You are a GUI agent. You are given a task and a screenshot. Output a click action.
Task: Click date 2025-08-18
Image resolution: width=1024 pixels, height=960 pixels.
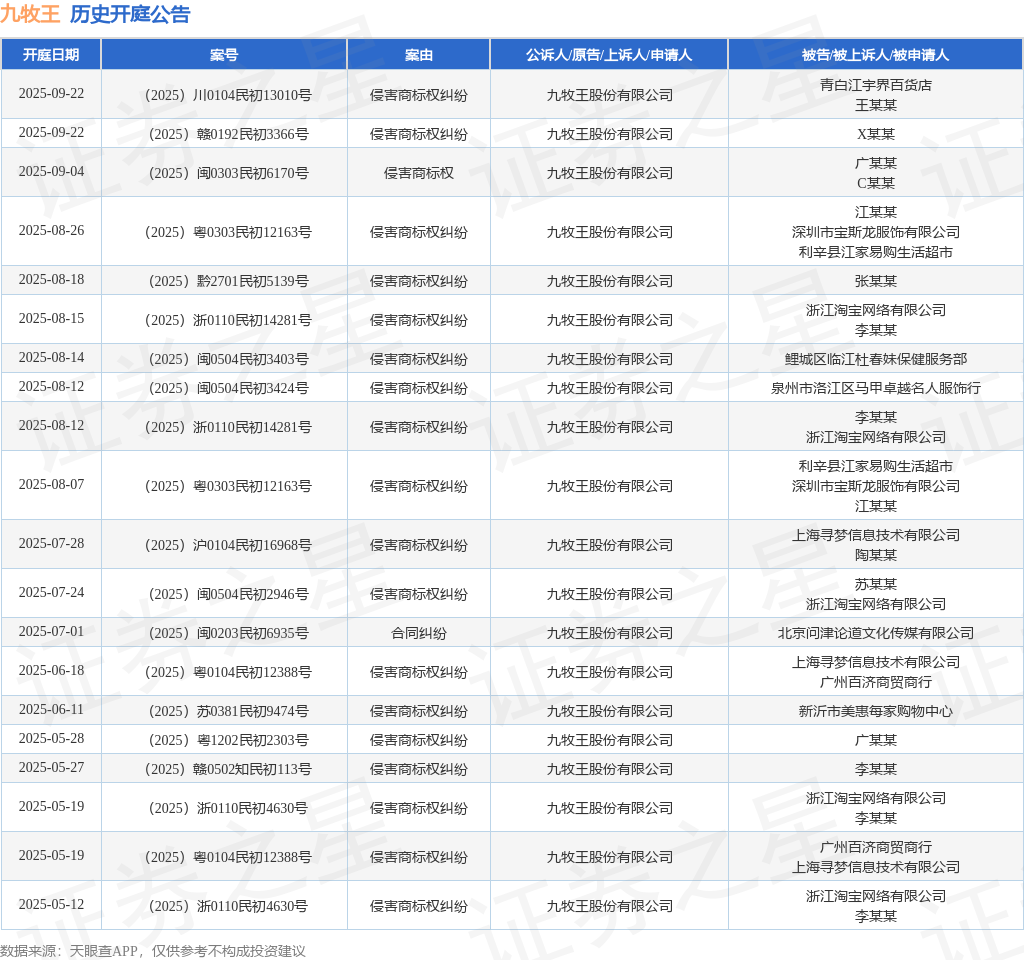[x=51, y=280]
